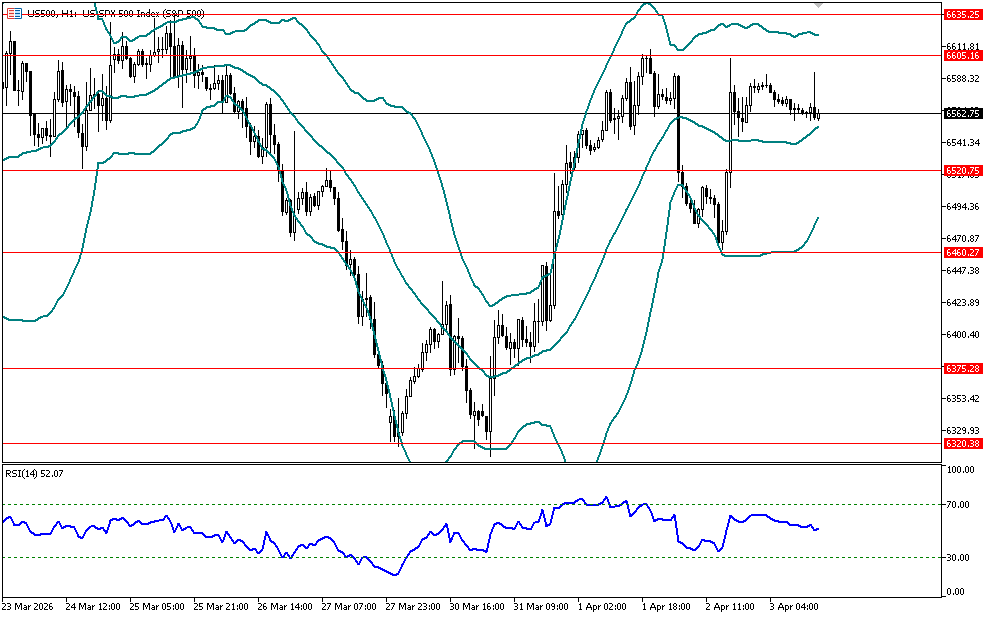Click the 1 Apr 02:00 time axis label
Image resolution: width=994 pixels, height=618 pixels.
[602, 607]
